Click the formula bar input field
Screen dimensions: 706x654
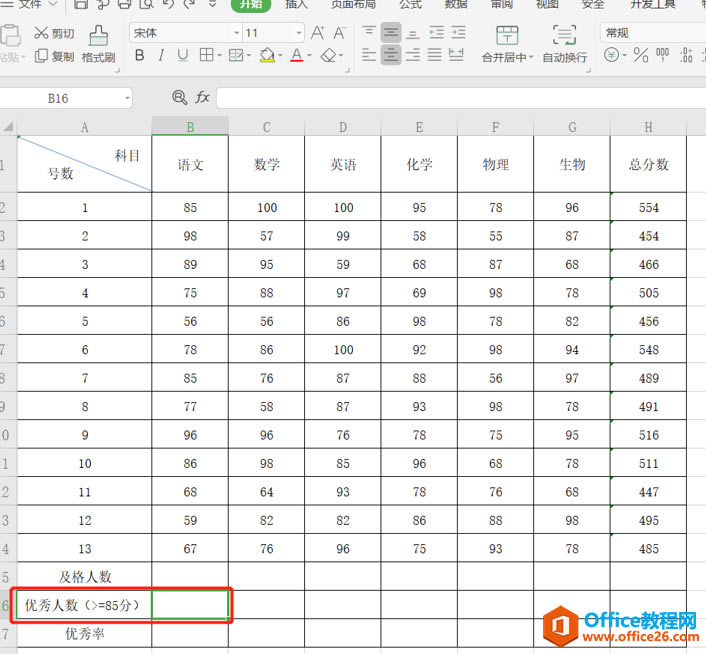tap(461, 98)
